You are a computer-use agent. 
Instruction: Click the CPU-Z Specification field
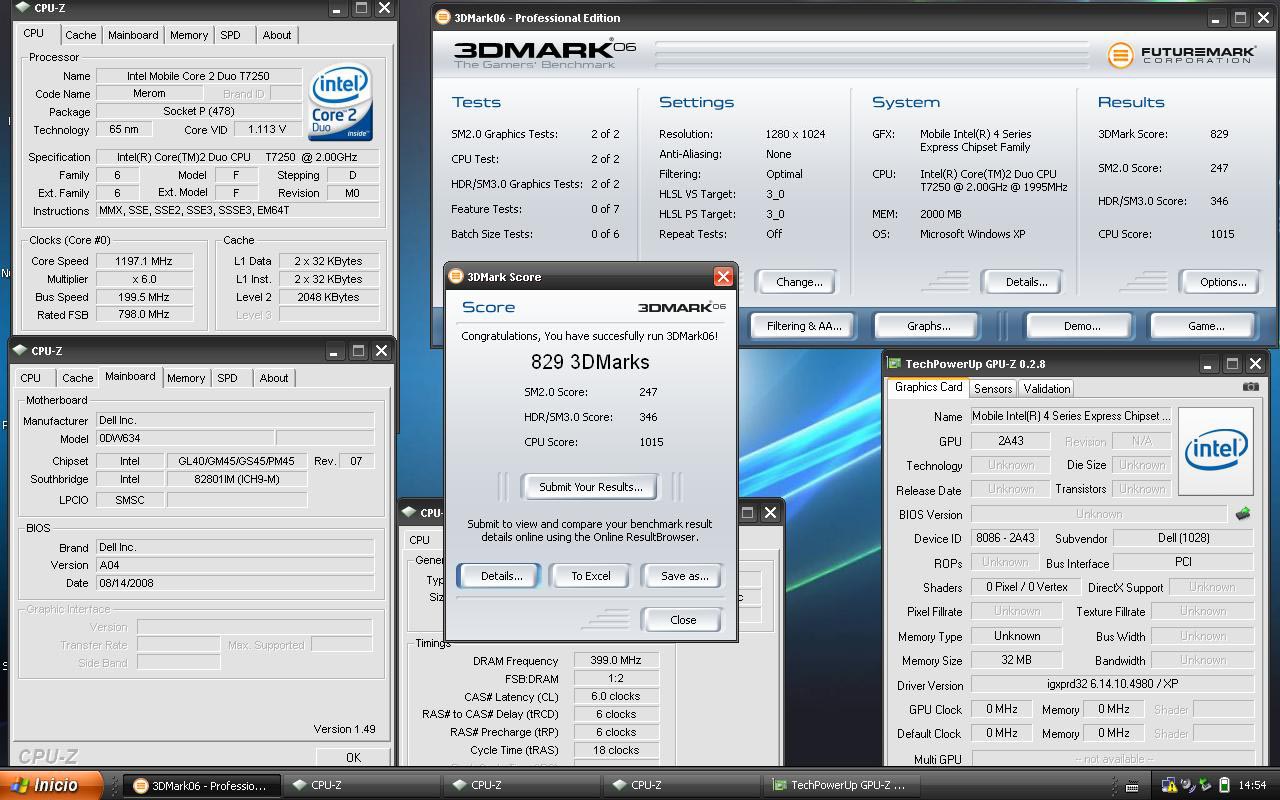(237, 157)
